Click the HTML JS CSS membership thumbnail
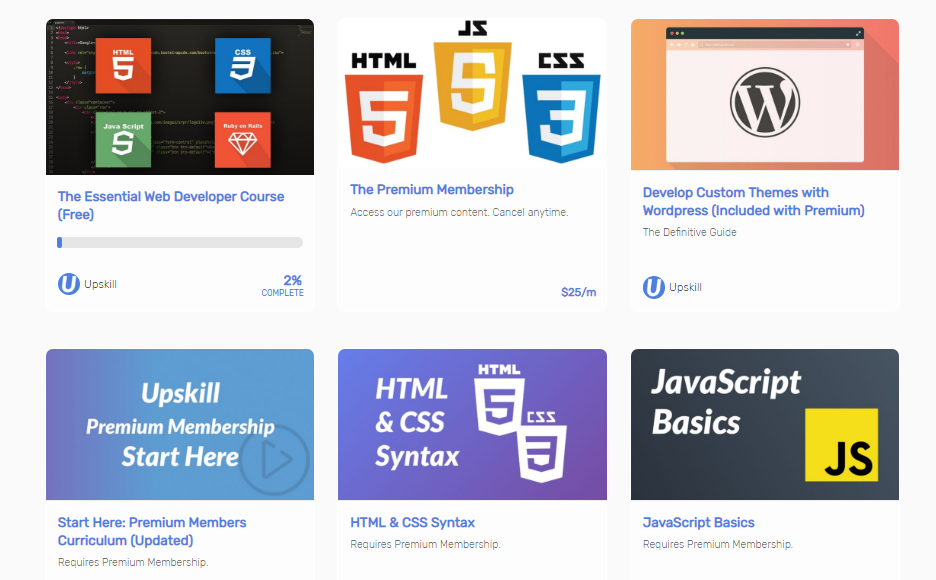Screen dimensions: 936x580 coord(472,94)
